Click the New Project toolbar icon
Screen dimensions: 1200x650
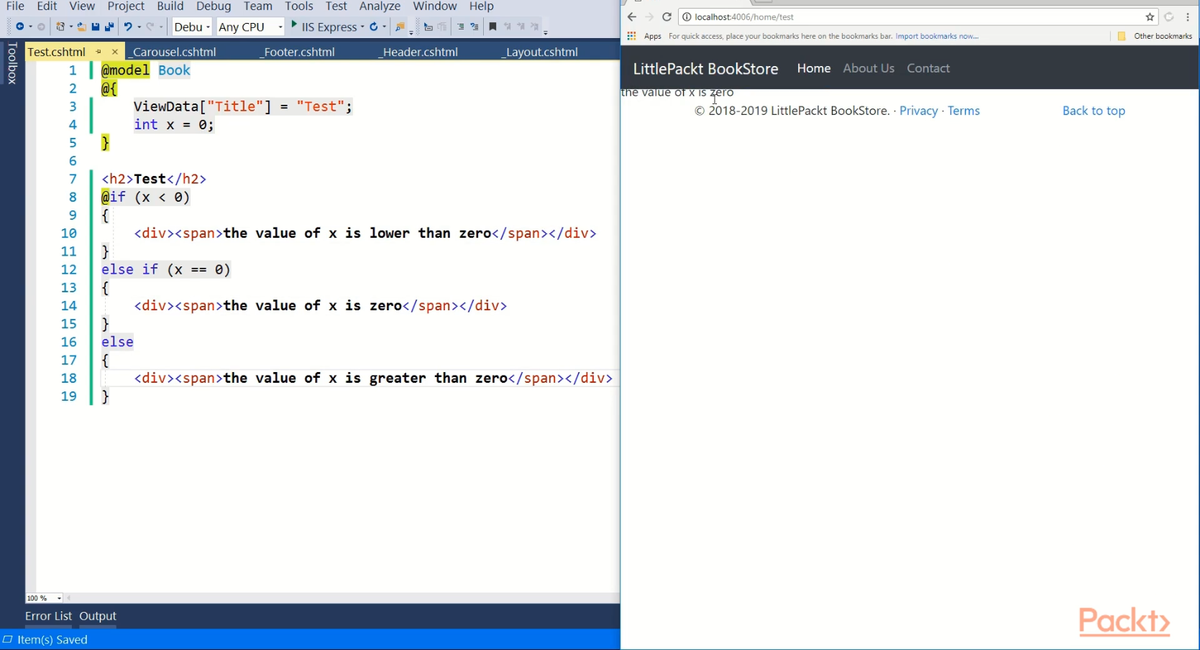point(60,27)
